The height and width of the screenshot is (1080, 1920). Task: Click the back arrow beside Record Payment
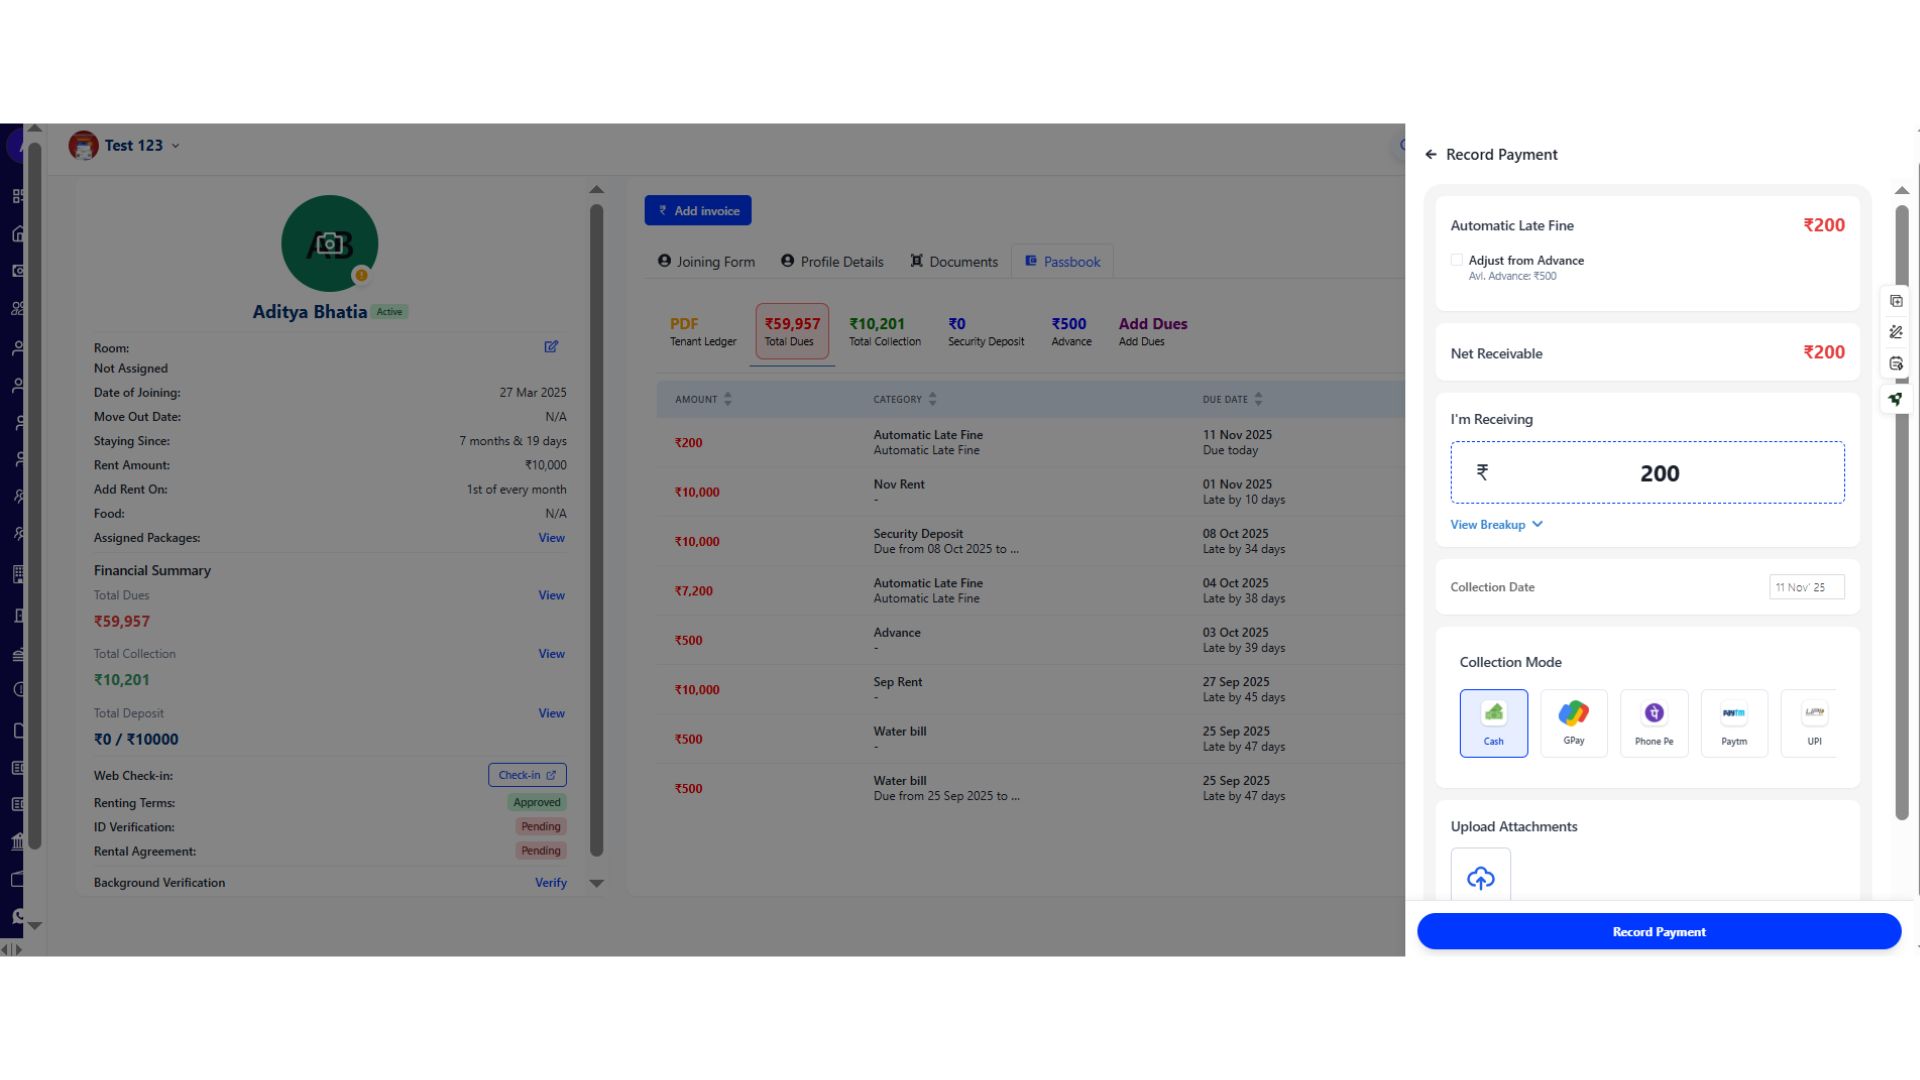(x=1431, y=154)
